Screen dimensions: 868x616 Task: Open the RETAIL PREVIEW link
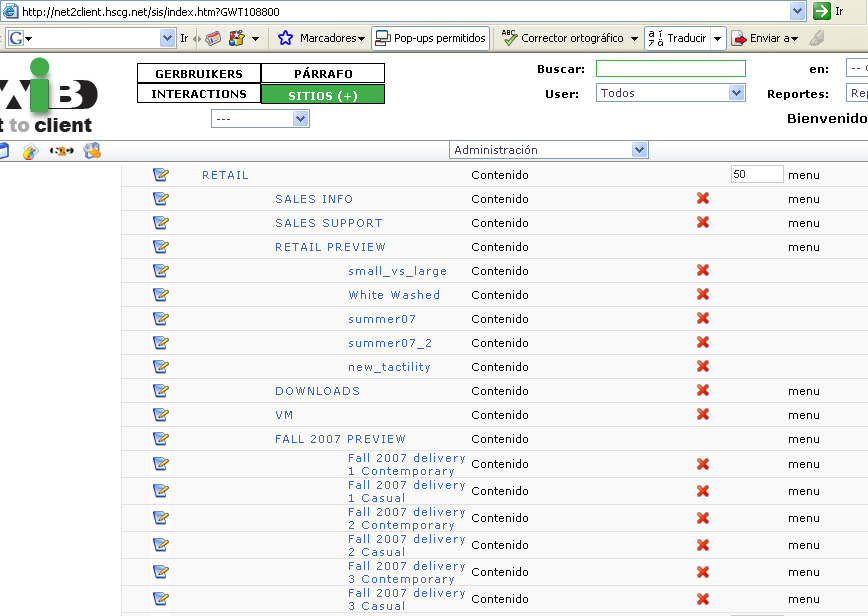tap(330, 247)
